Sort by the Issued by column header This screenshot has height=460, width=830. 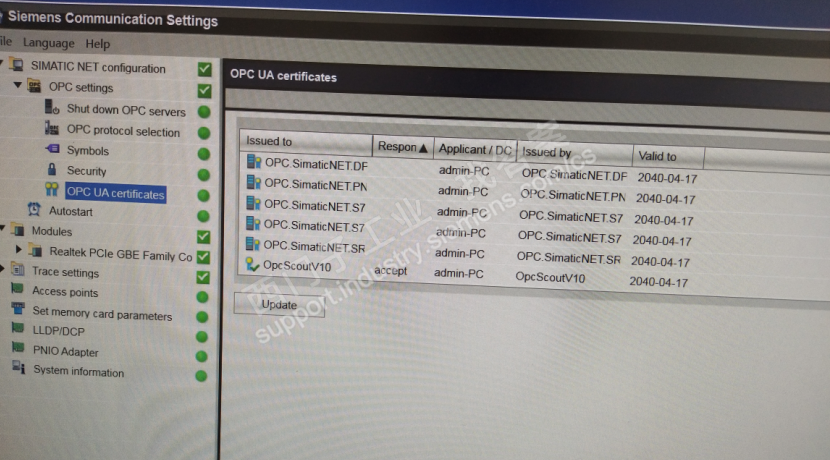tap(574, 154)
